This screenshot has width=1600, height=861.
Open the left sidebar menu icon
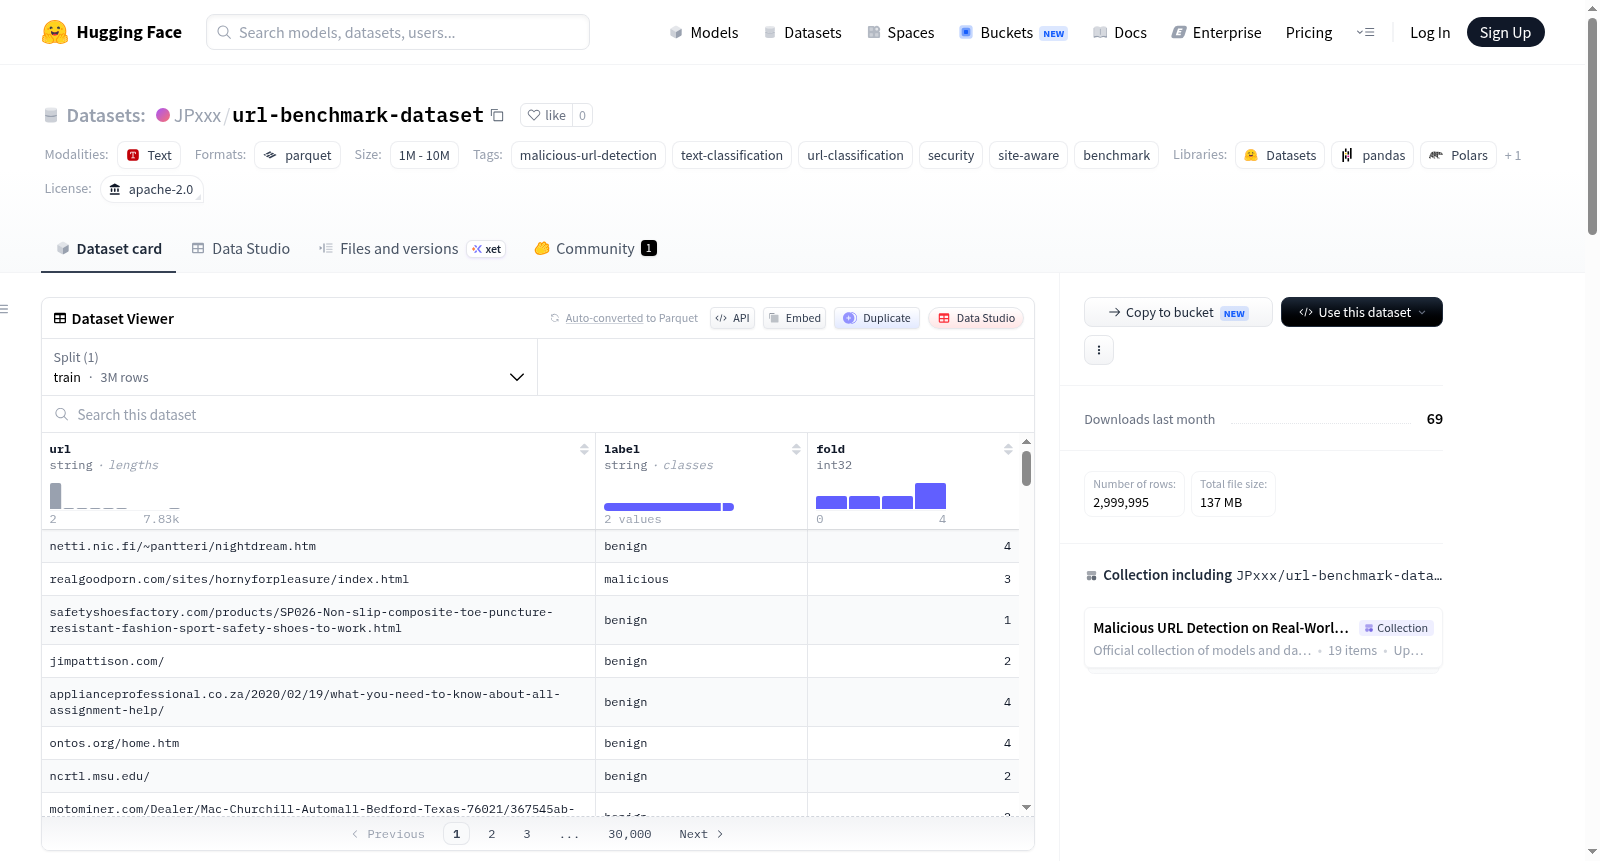4,309
